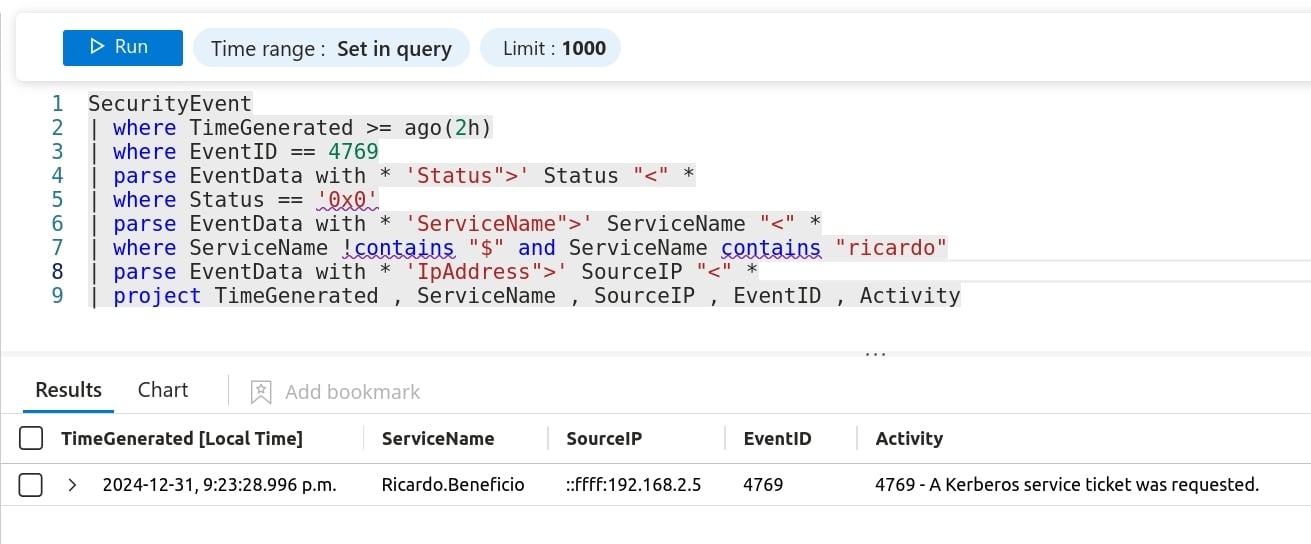Sort by TimeGenerated [Local Time] column header
This screenshot has width=1311, height=544.
pyautogui.click(x=181, y=438)
